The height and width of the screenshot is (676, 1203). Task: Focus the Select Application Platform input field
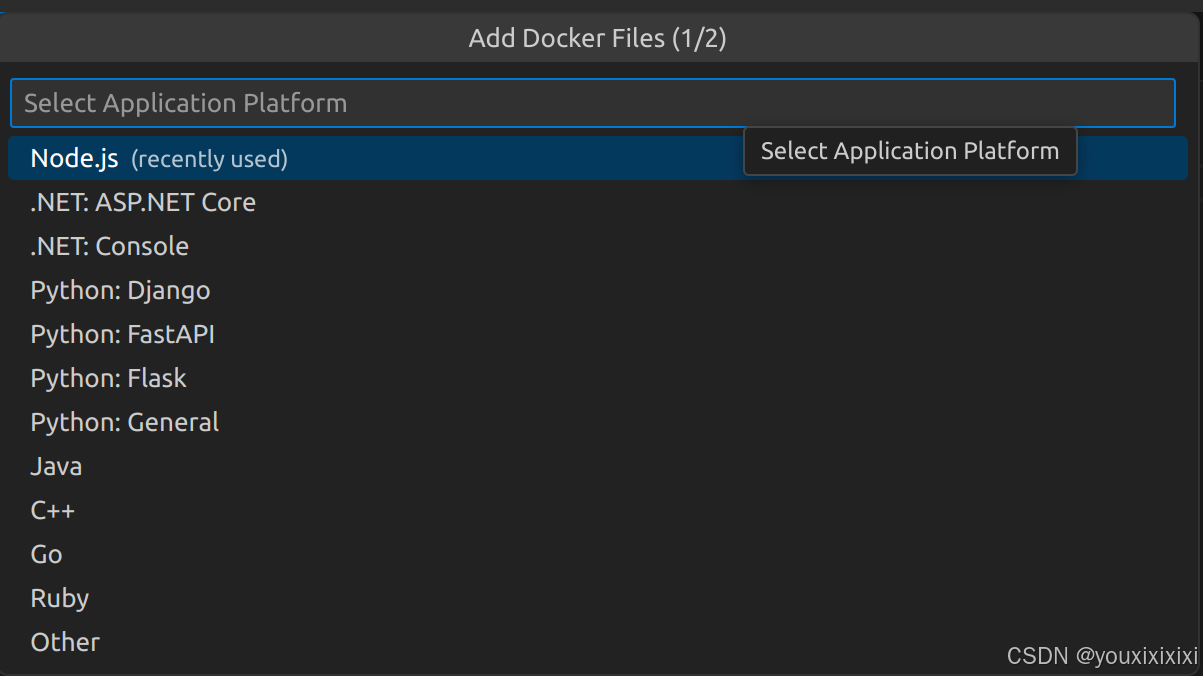click(x=592, y=103)
